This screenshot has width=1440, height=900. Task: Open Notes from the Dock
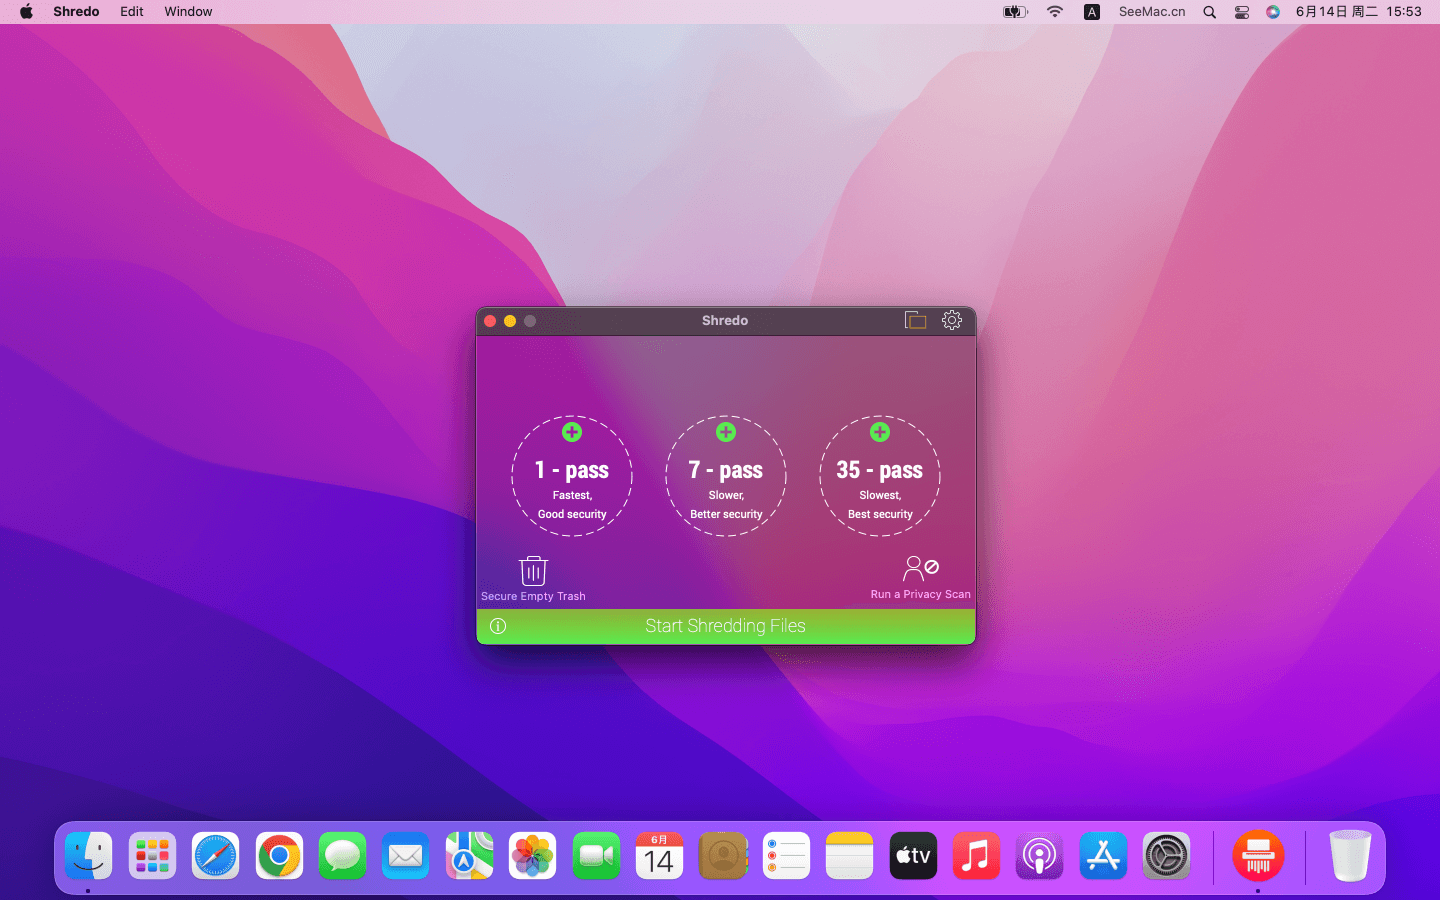click(850, 856)
